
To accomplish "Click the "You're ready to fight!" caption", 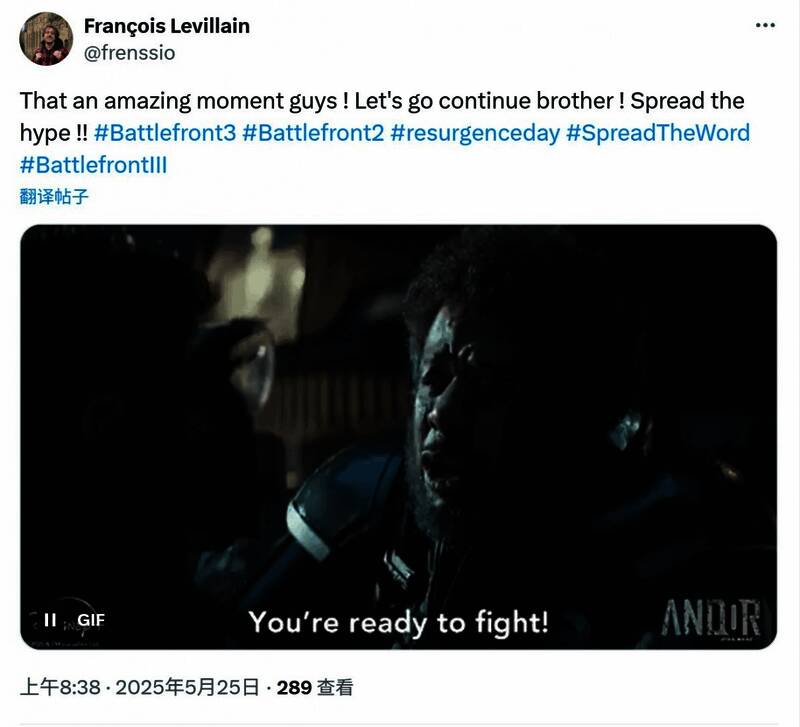I will click(398, 622).
